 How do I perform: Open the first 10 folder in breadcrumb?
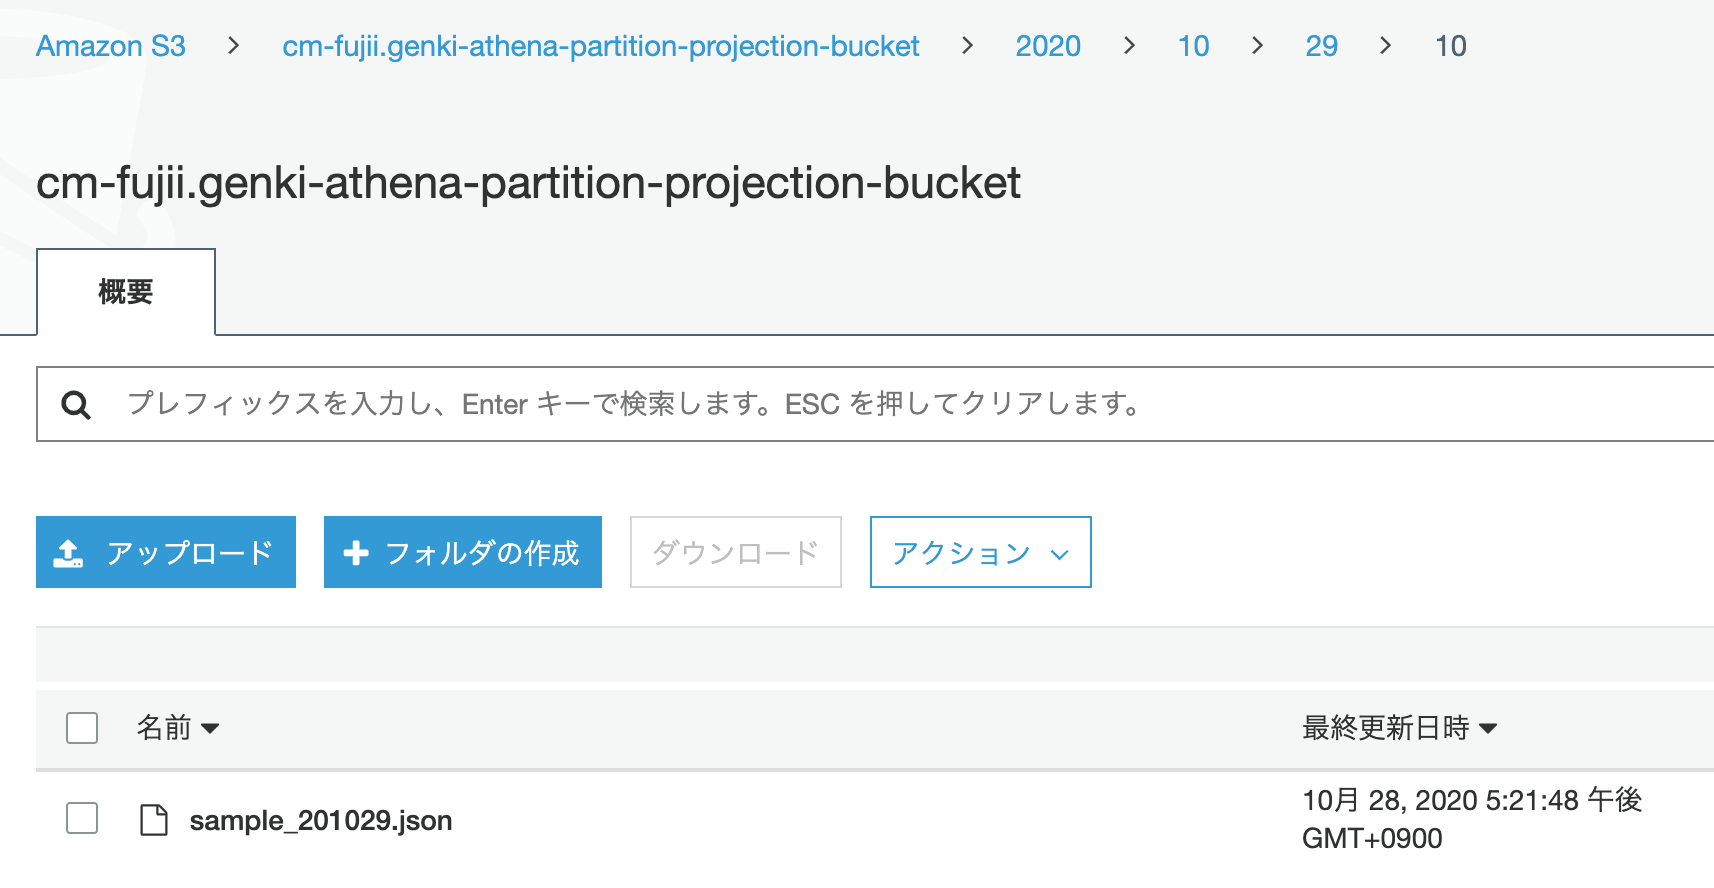click(1193, 45)
